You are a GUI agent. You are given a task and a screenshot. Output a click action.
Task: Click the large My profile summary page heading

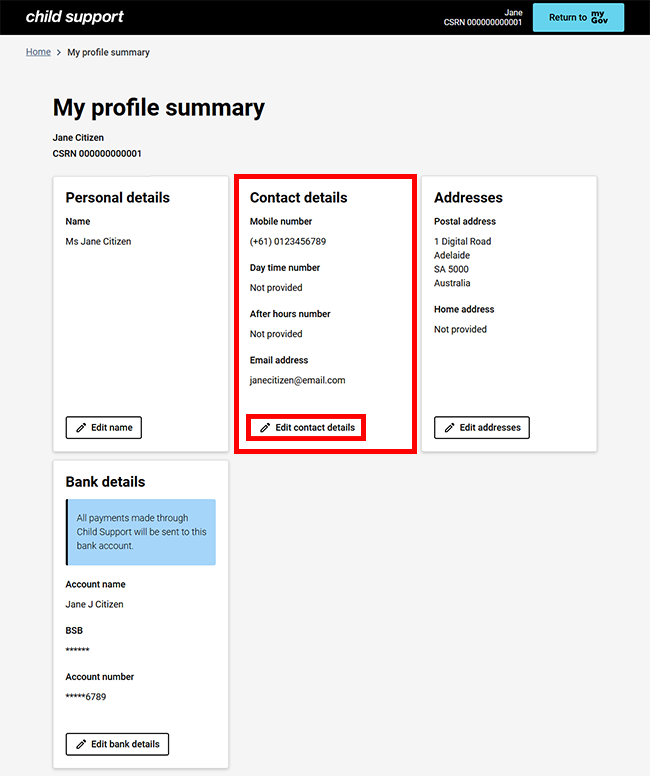point(159,108)
